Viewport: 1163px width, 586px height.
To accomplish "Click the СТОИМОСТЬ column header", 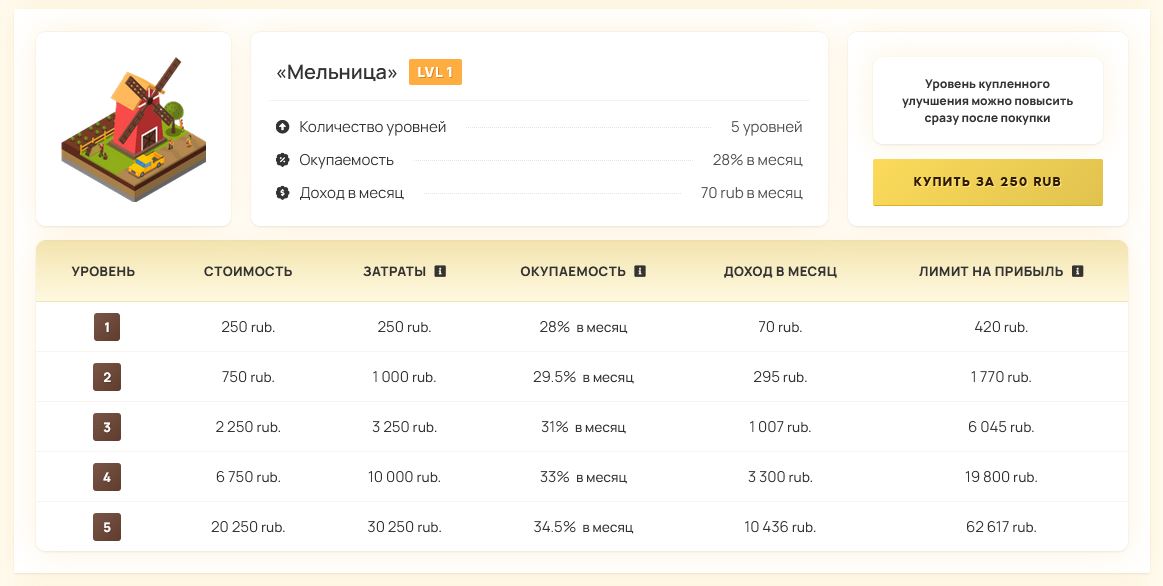I will click(x=248, y=271).
